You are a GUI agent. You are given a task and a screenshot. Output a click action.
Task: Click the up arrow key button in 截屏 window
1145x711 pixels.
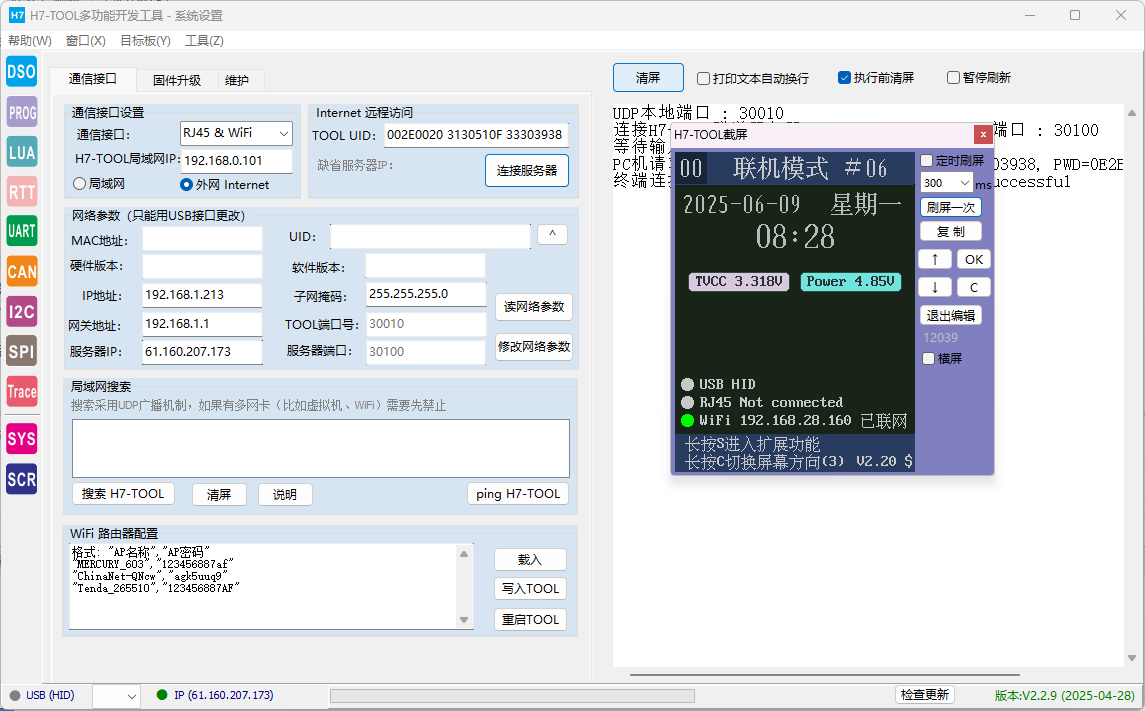935,259
